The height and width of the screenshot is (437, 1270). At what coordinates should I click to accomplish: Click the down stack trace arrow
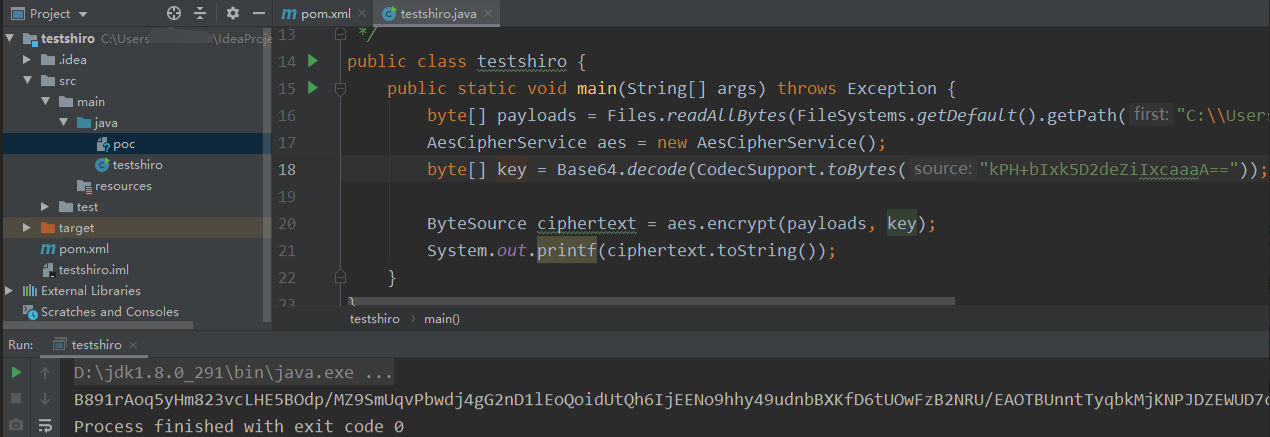45,399
